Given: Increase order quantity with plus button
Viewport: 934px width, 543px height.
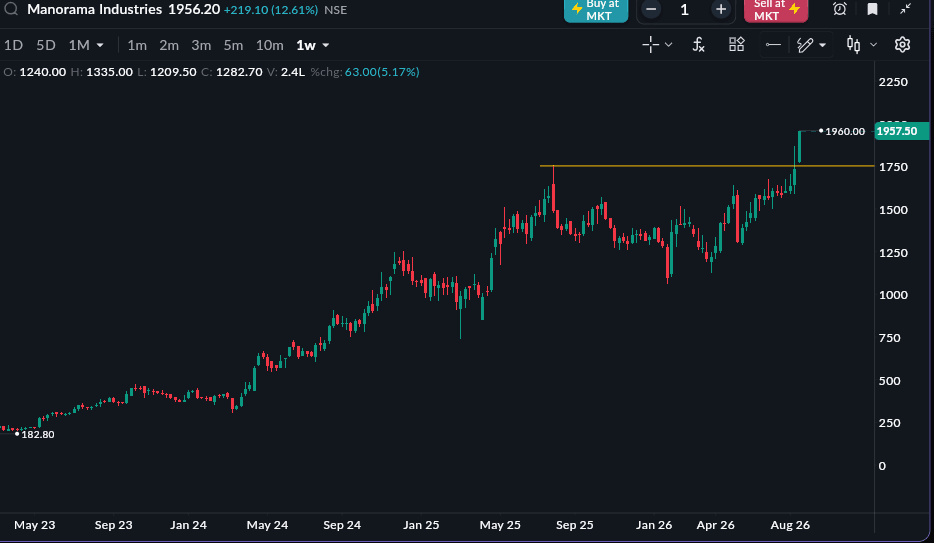Looking at the screenshot, I should point(721,10).
